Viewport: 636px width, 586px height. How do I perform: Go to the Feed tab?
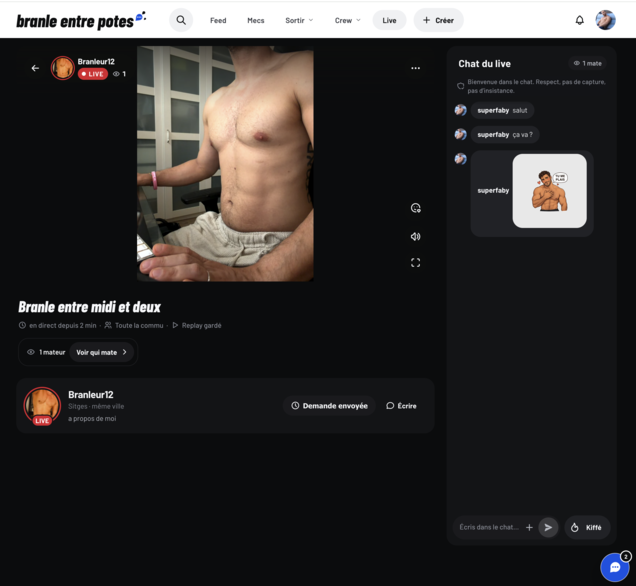tap(218, 20)
